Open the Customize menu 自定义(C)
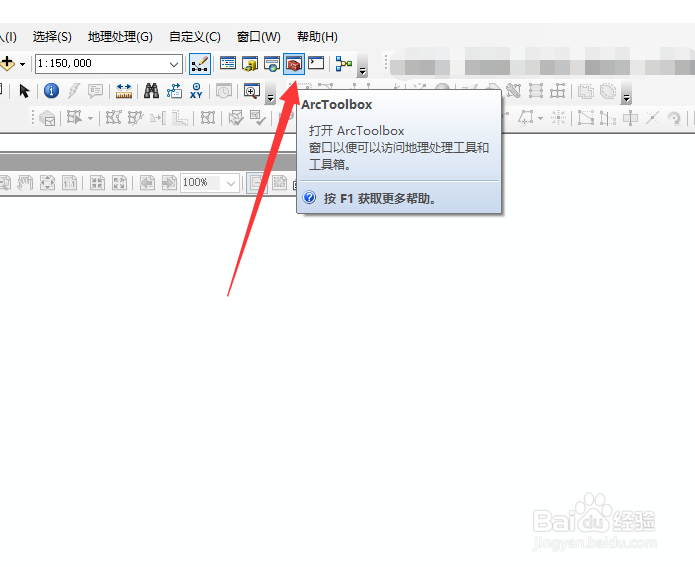Screen dimensions: 695x567 click(195, 36)
